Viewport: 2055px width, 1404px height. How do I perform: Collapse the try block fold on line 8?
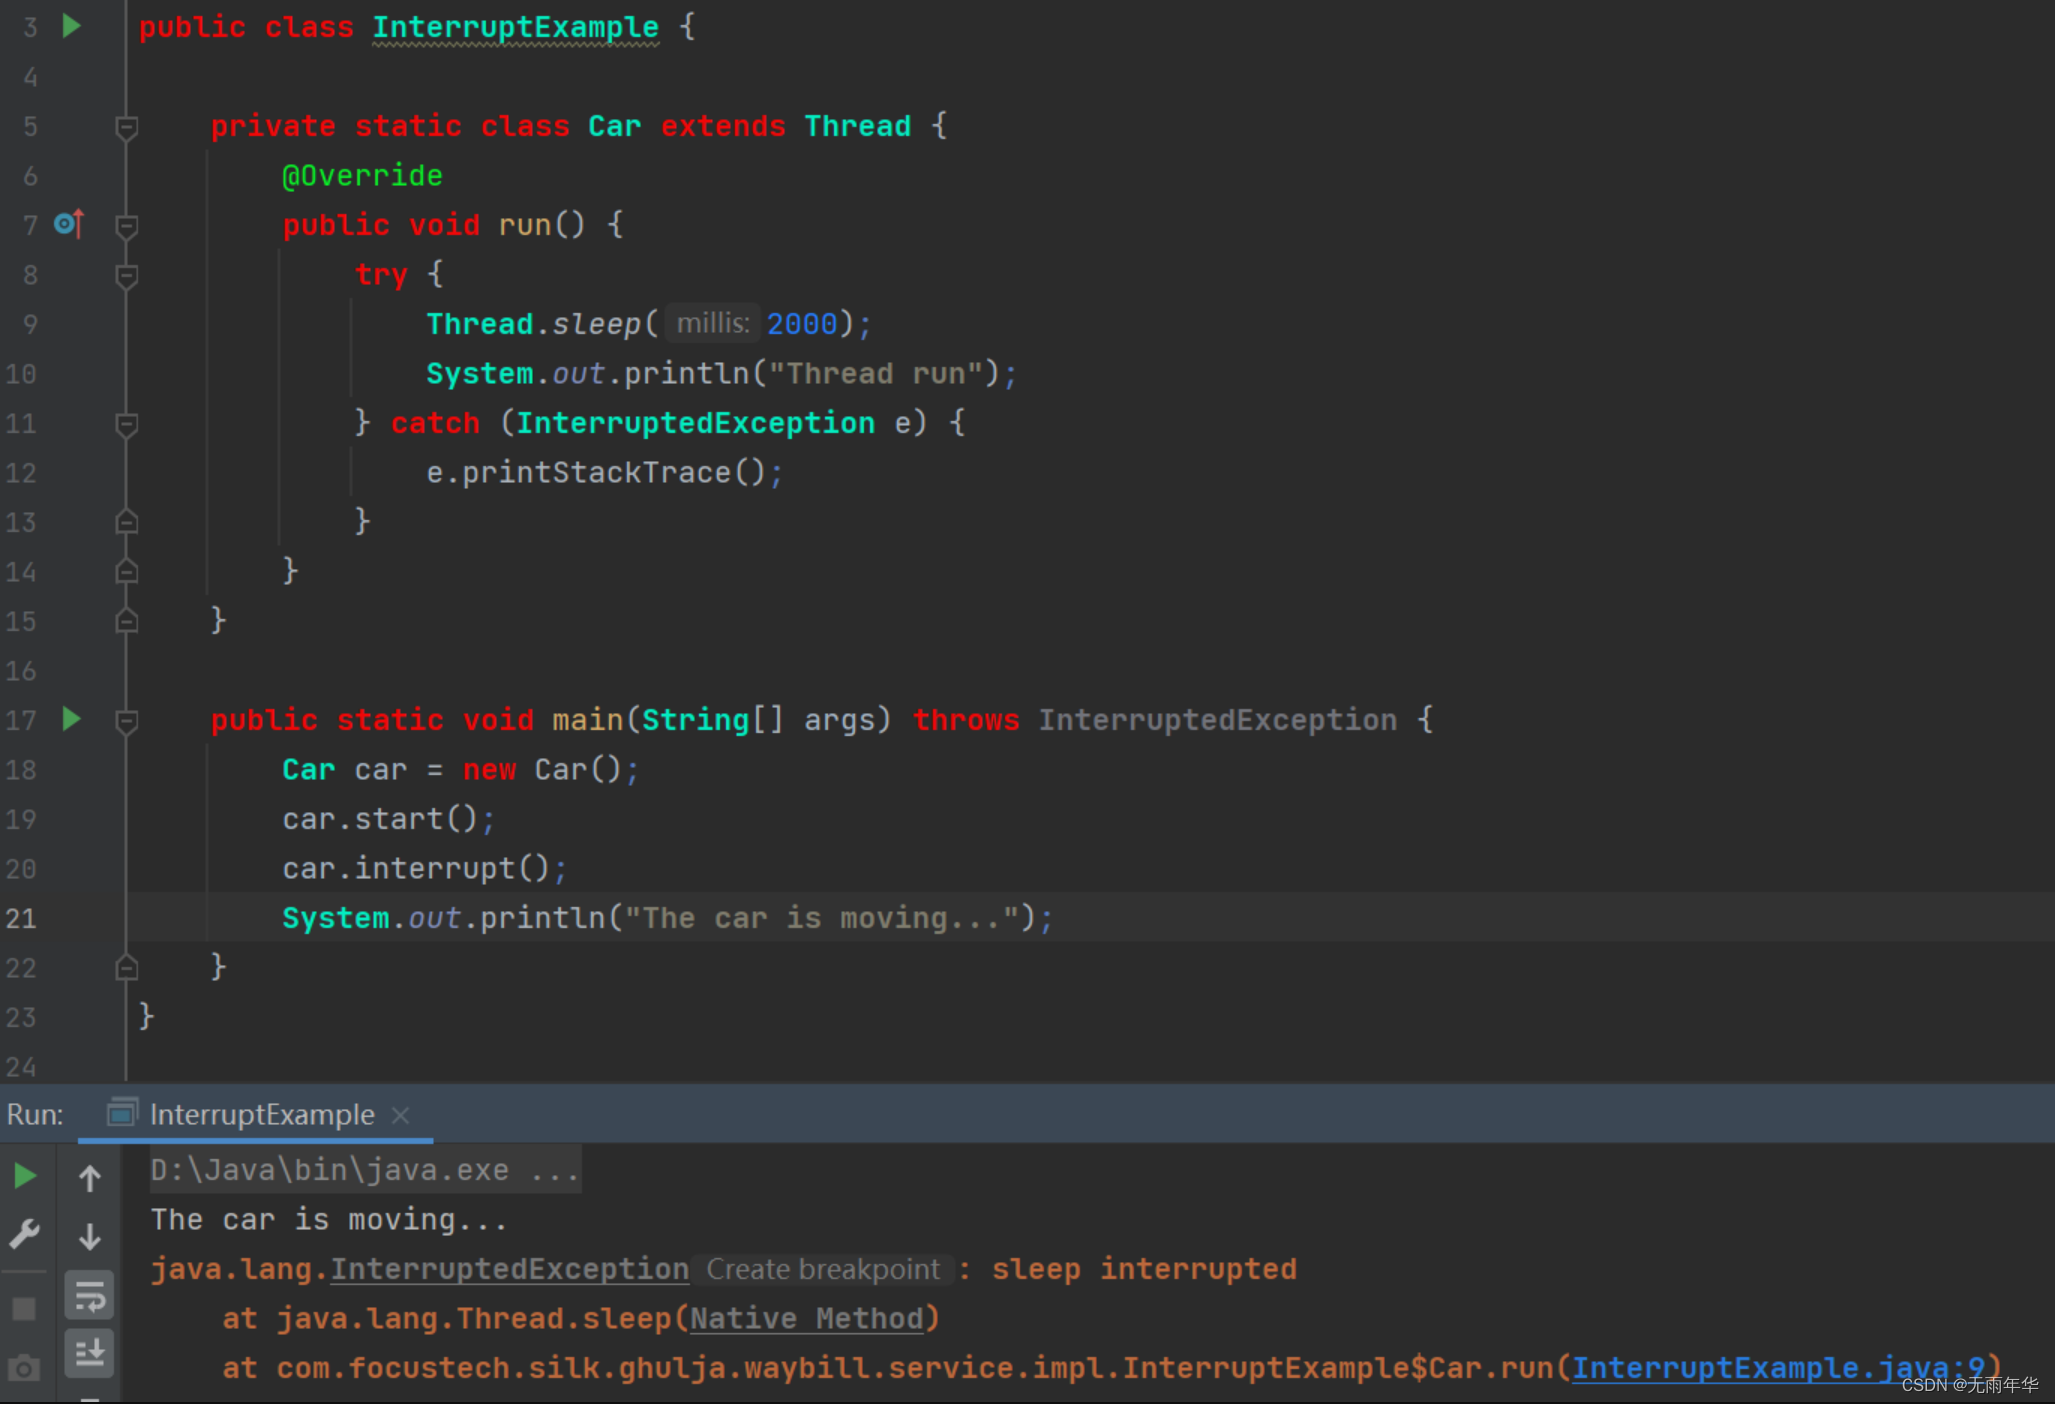(127, 275)
